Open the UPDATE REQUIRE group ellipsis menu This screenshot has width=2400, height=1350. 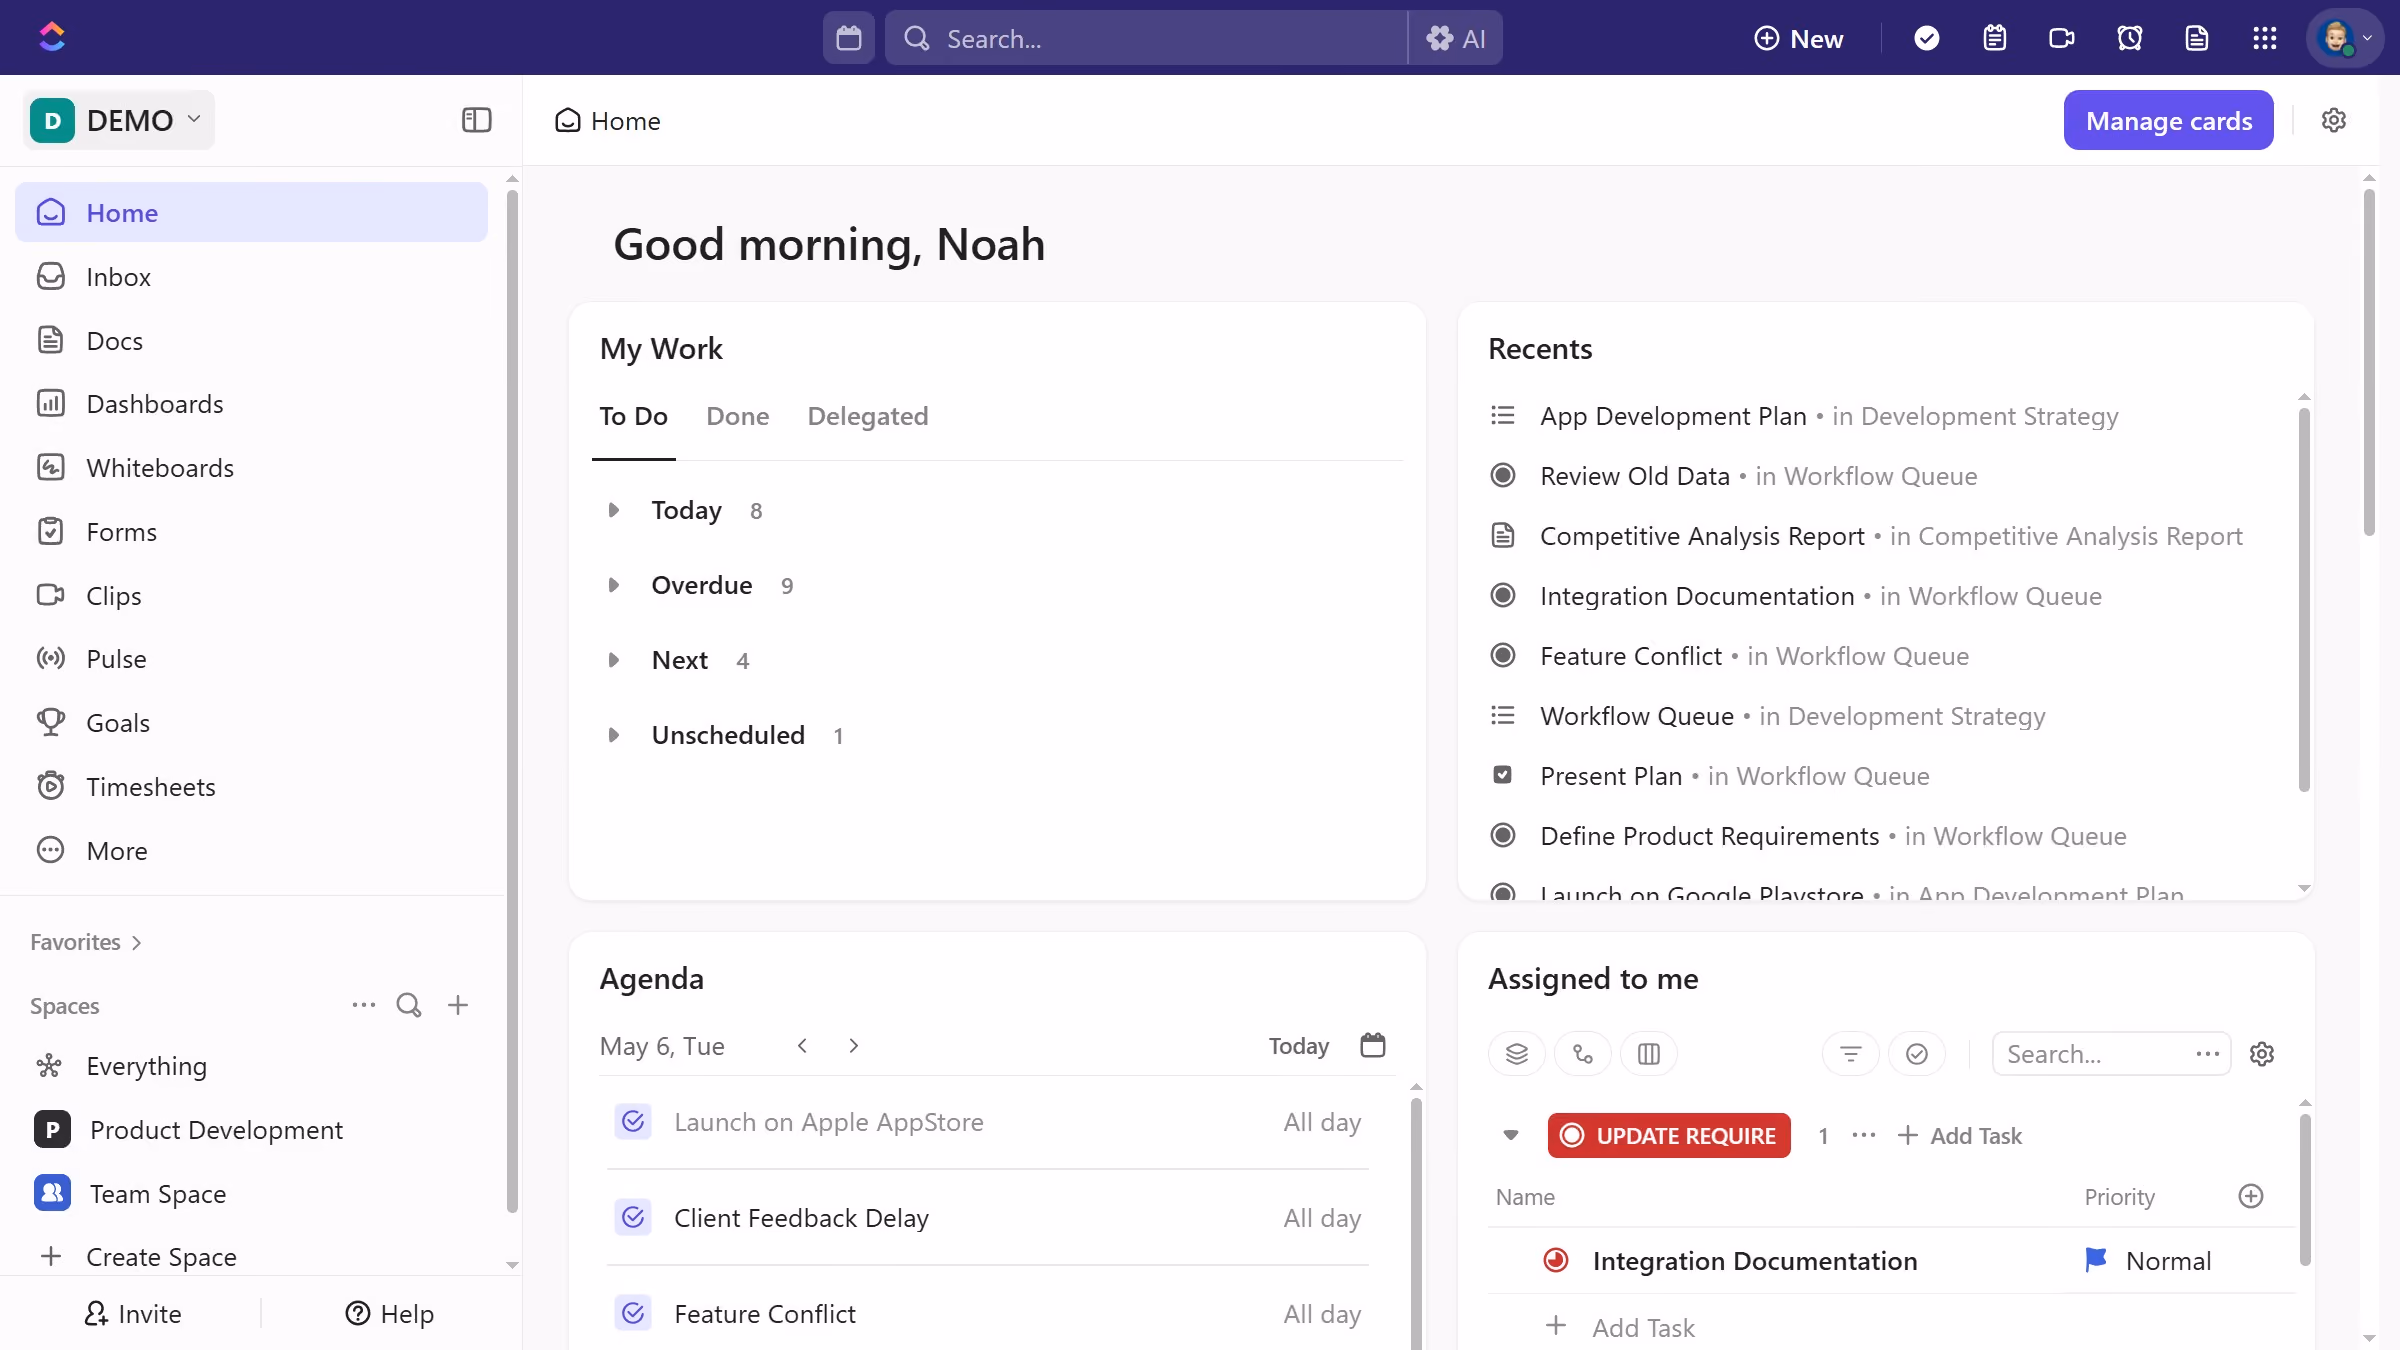pos(1863,1135)
